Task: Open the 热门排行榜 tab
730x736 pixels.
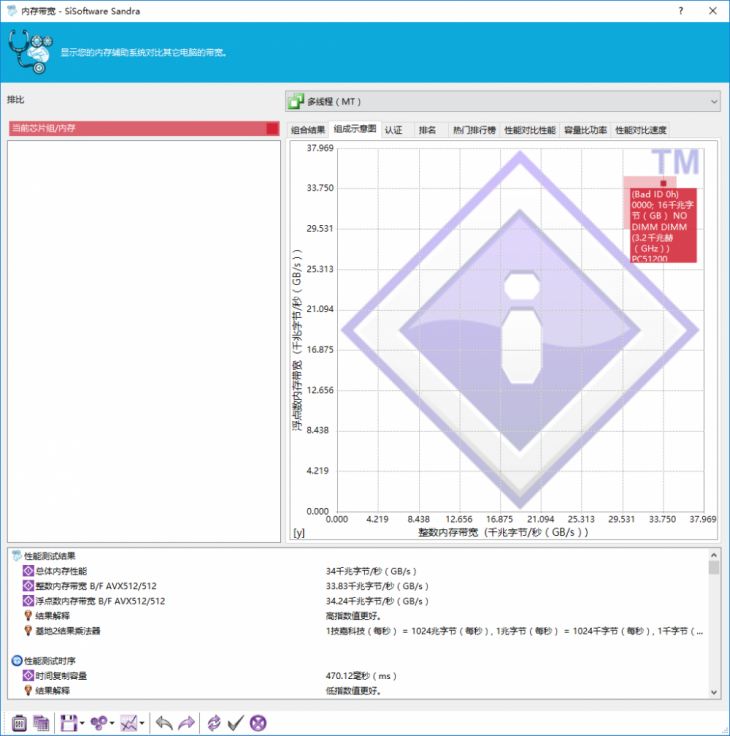Action: click(x=474, y=130)
